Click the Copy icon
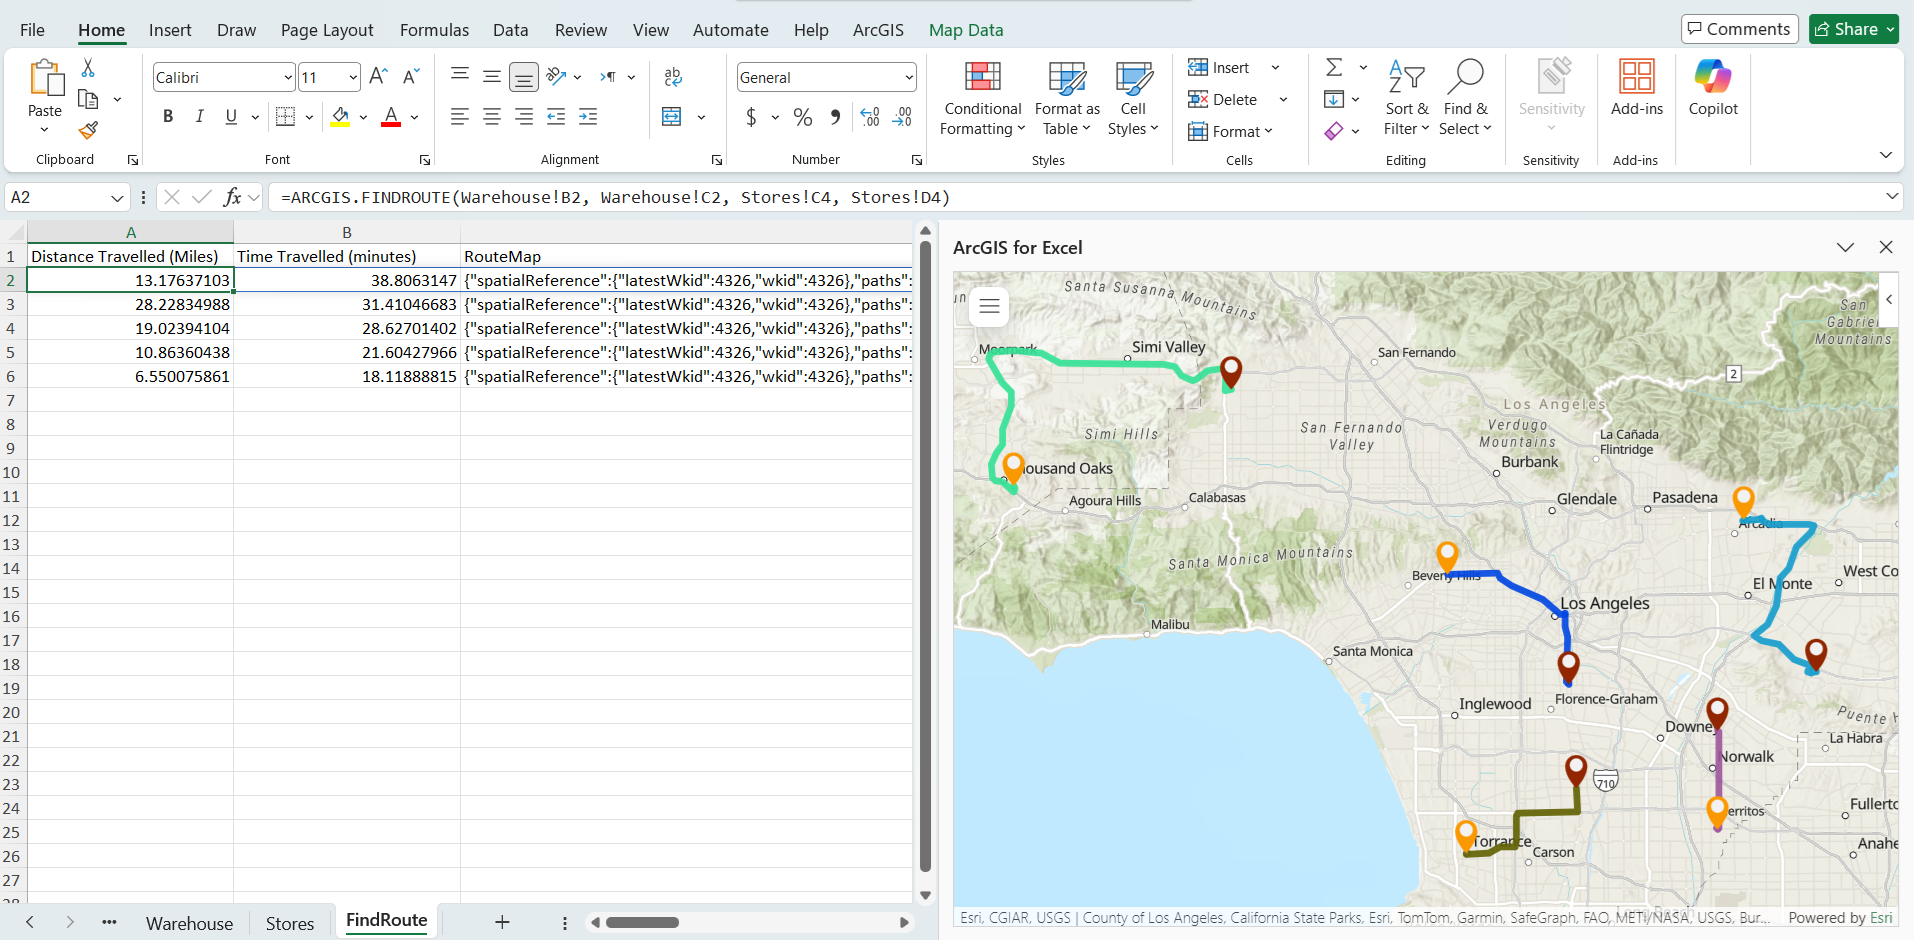Image resolution: width=1914 pixels, height=940 pixels. point(88,99)
